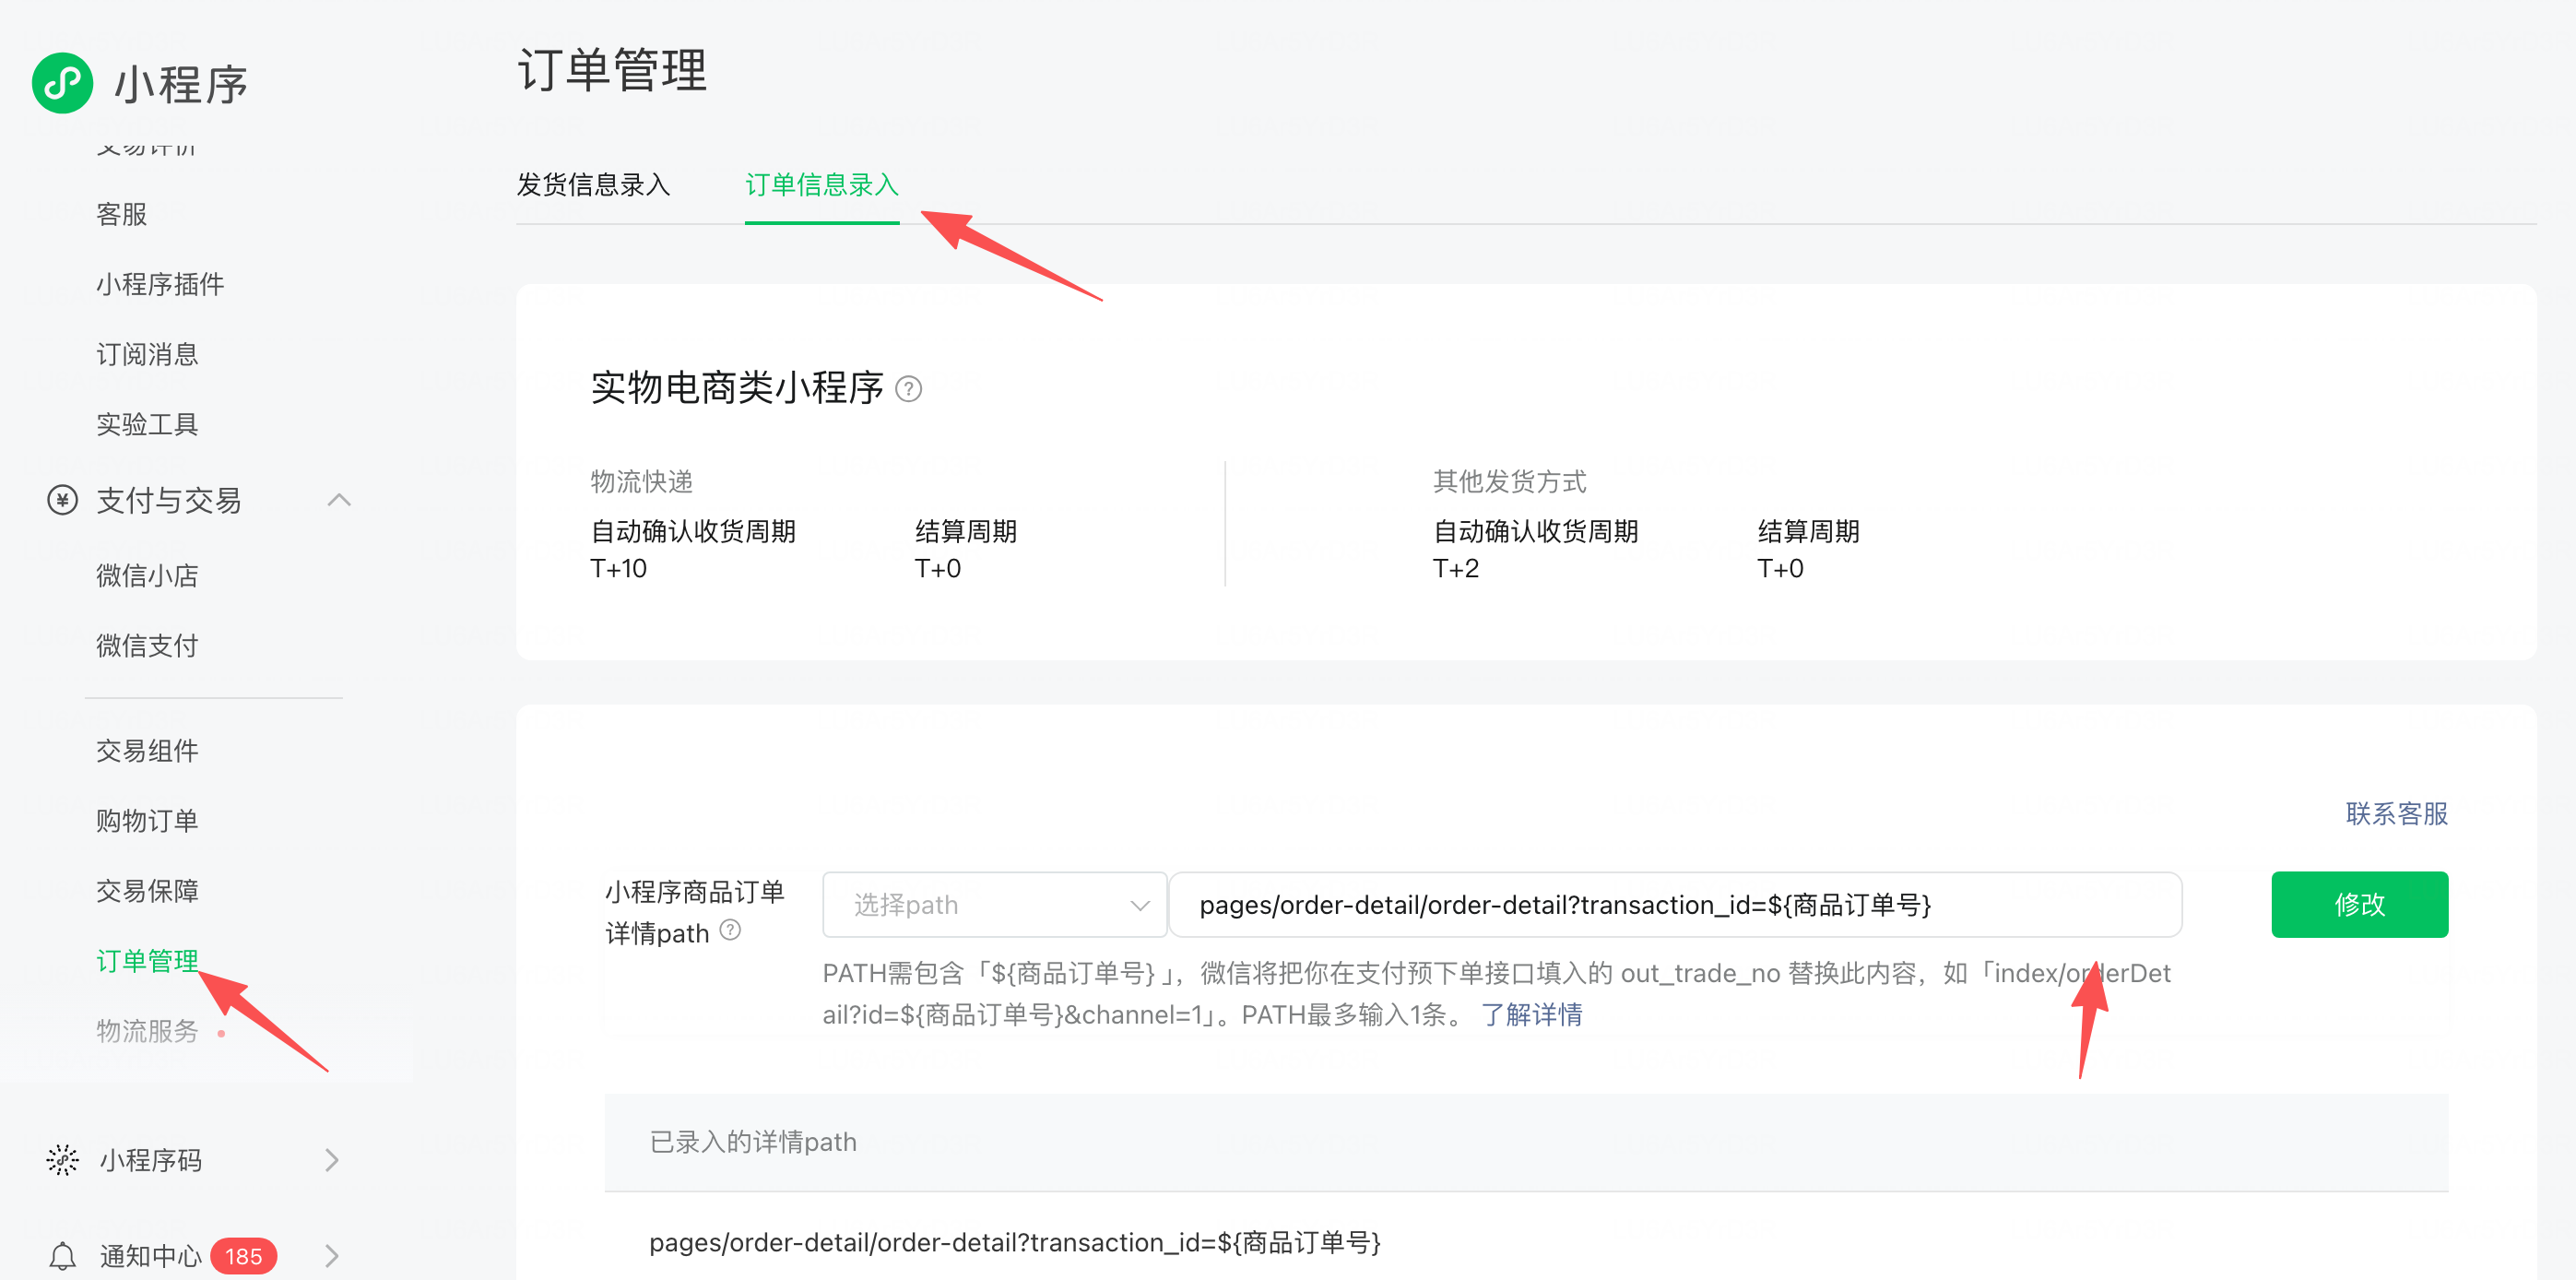The image size is (2576, 1280).
Task: Select the 订单信息录入 tab
Action: click(x=821, y=185)
